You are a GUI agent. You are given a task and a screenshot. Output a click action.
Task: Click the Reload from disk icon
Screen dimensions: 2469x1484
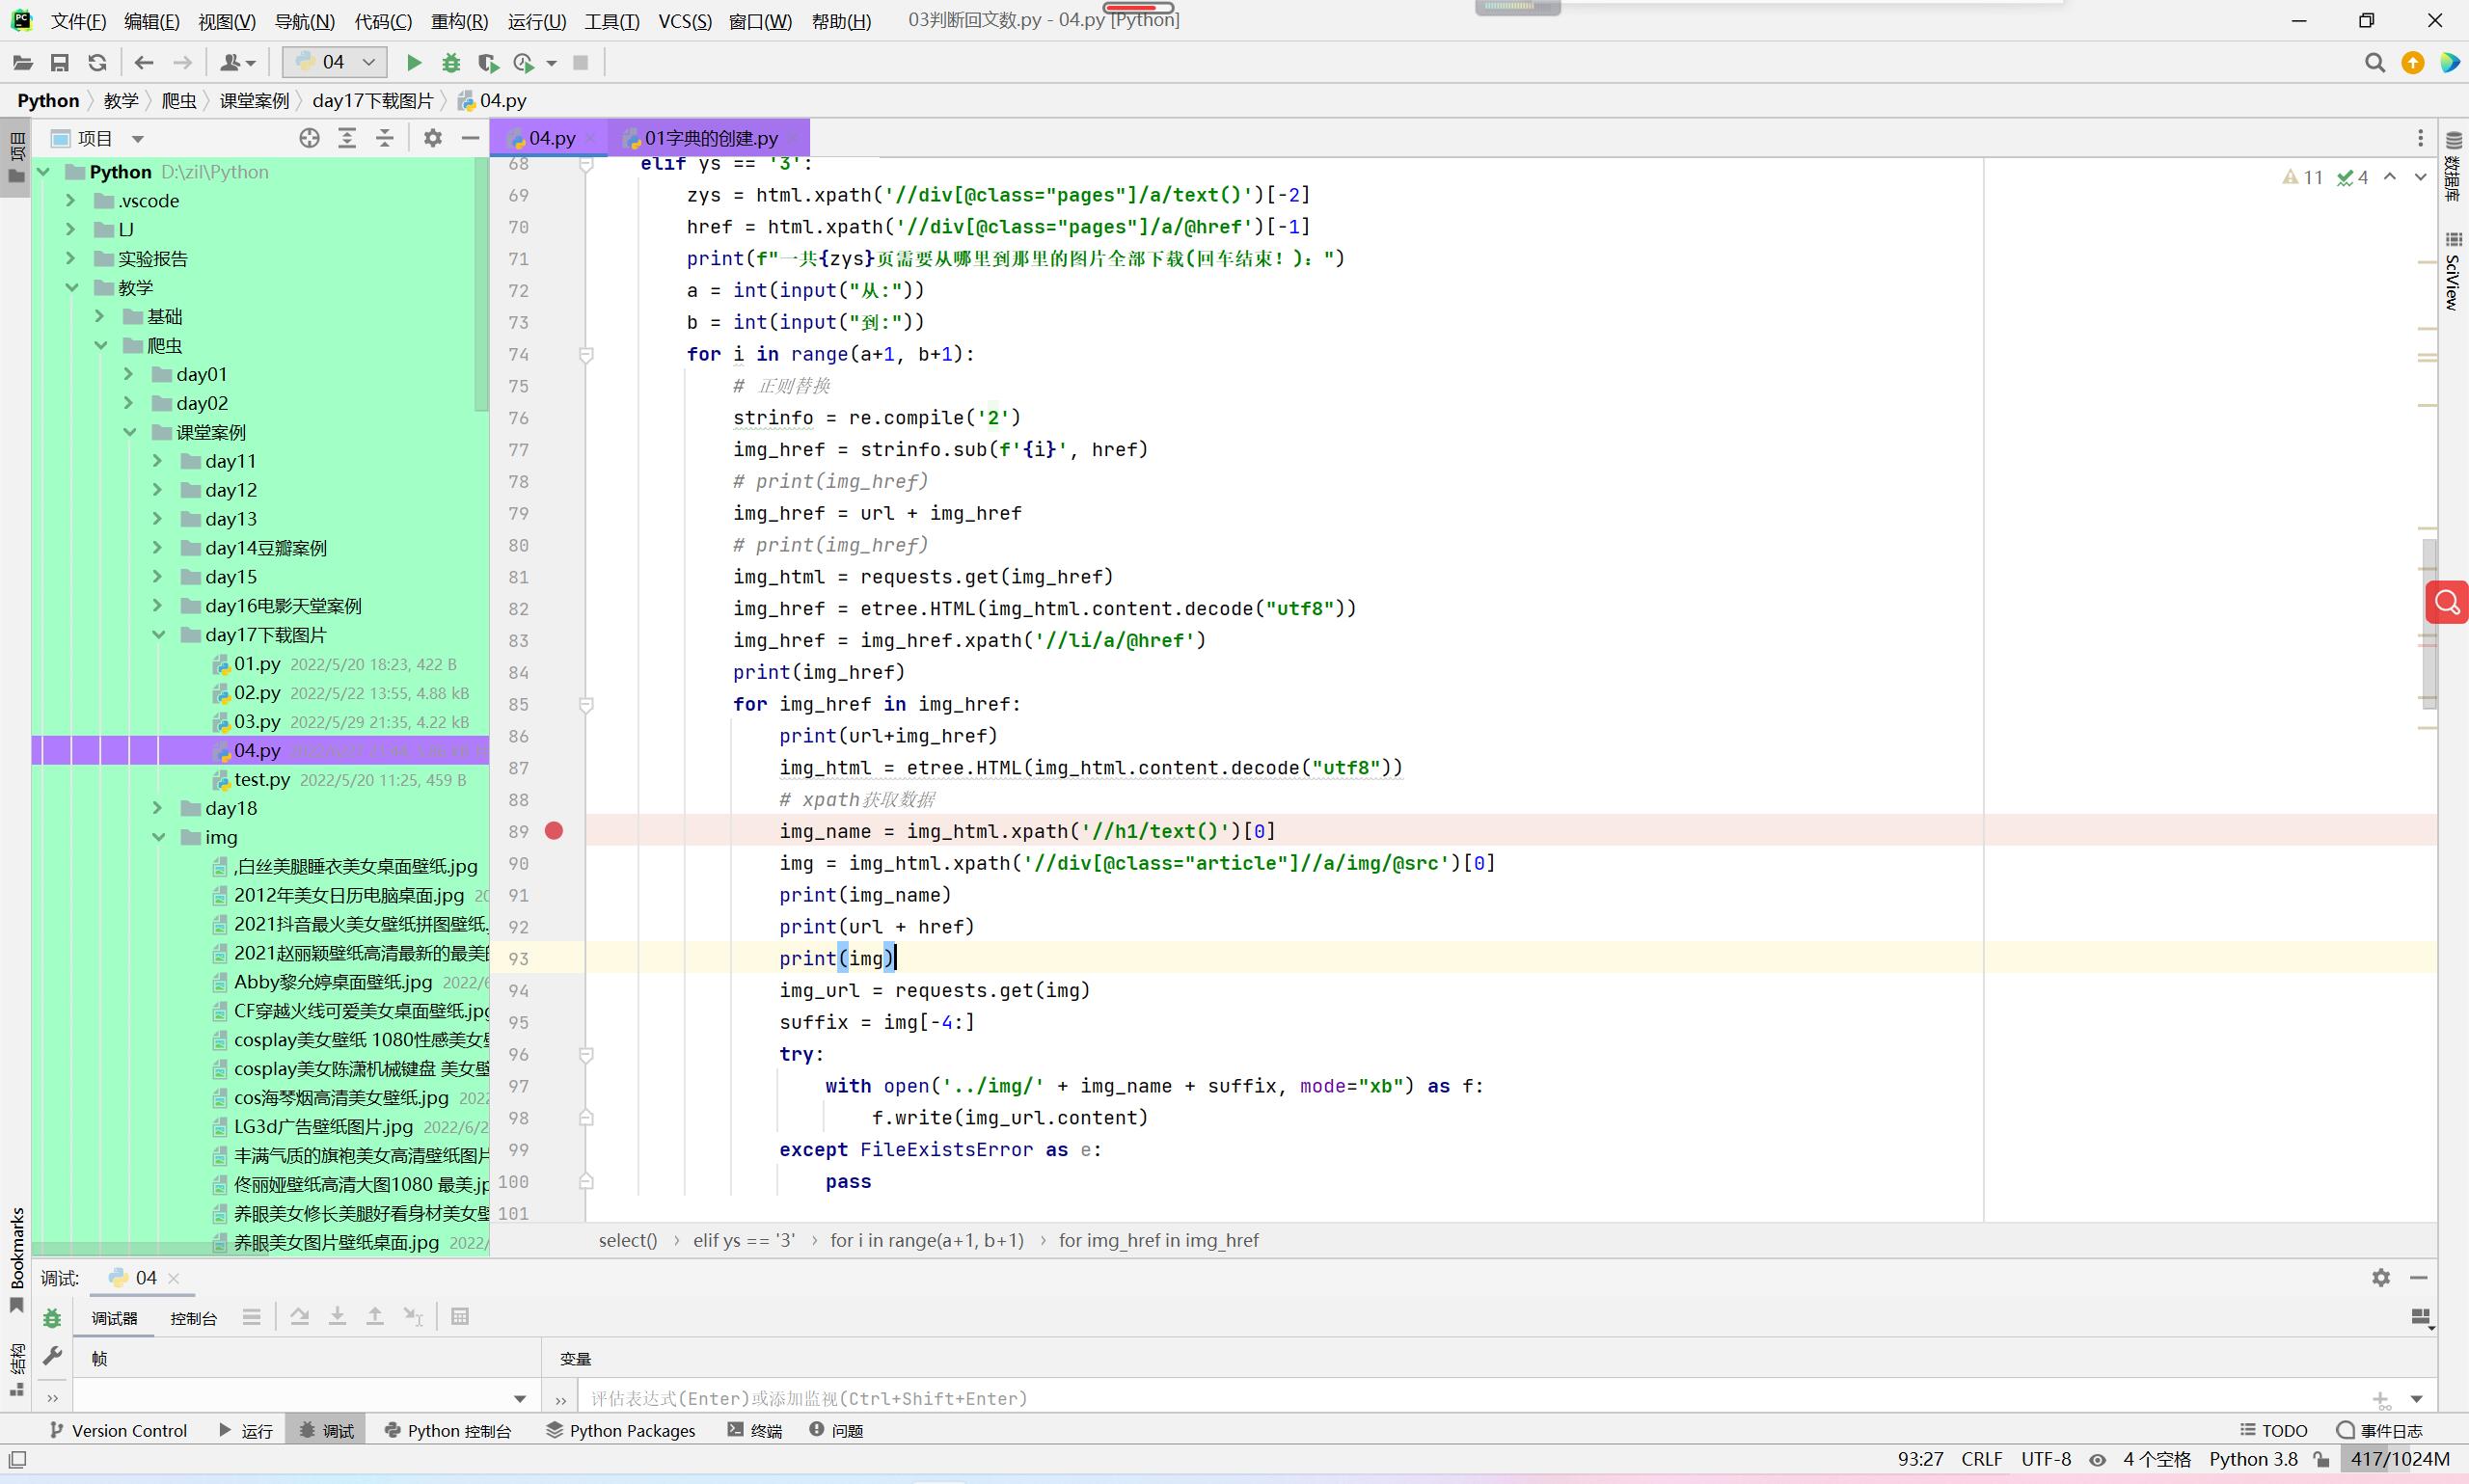97,63
